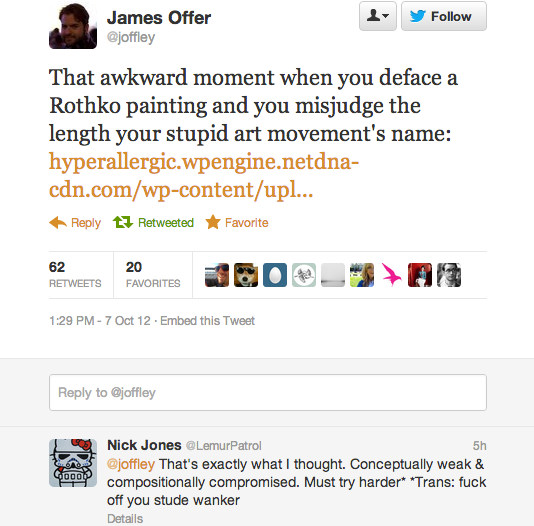Open the pink bird avatar profile

click(391, 275)
